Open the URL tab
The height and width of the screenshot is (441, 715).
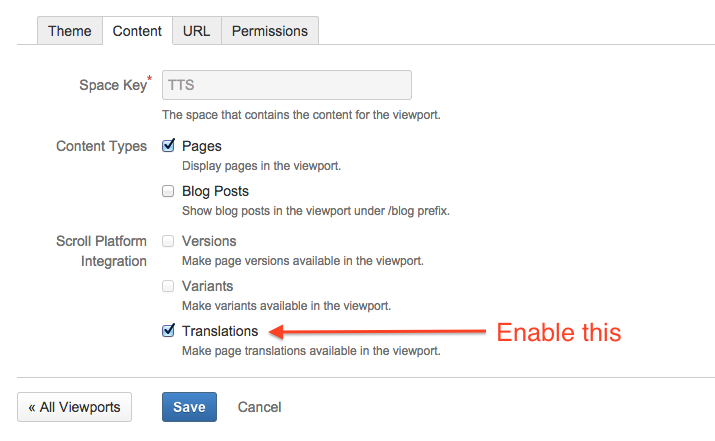coord(196,31)
